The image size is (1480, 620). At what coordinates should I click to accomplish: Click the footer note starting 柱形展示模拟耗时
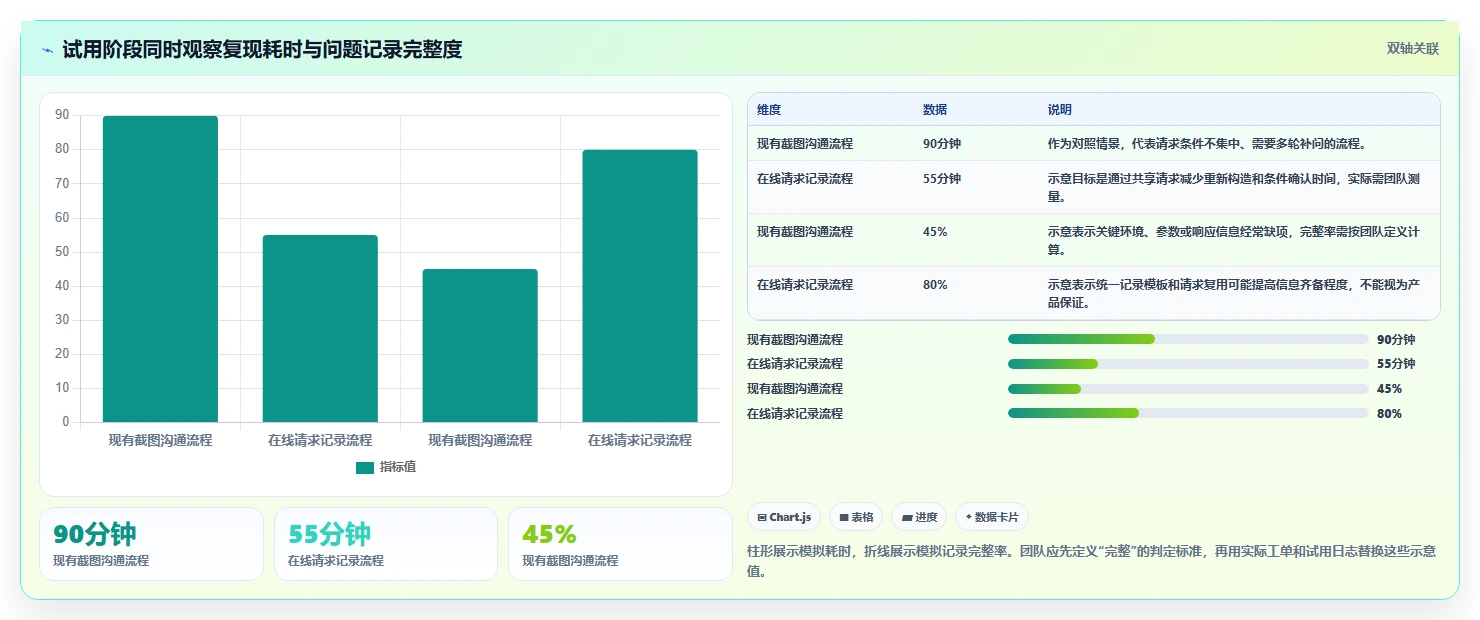(x=1092, y=561)
